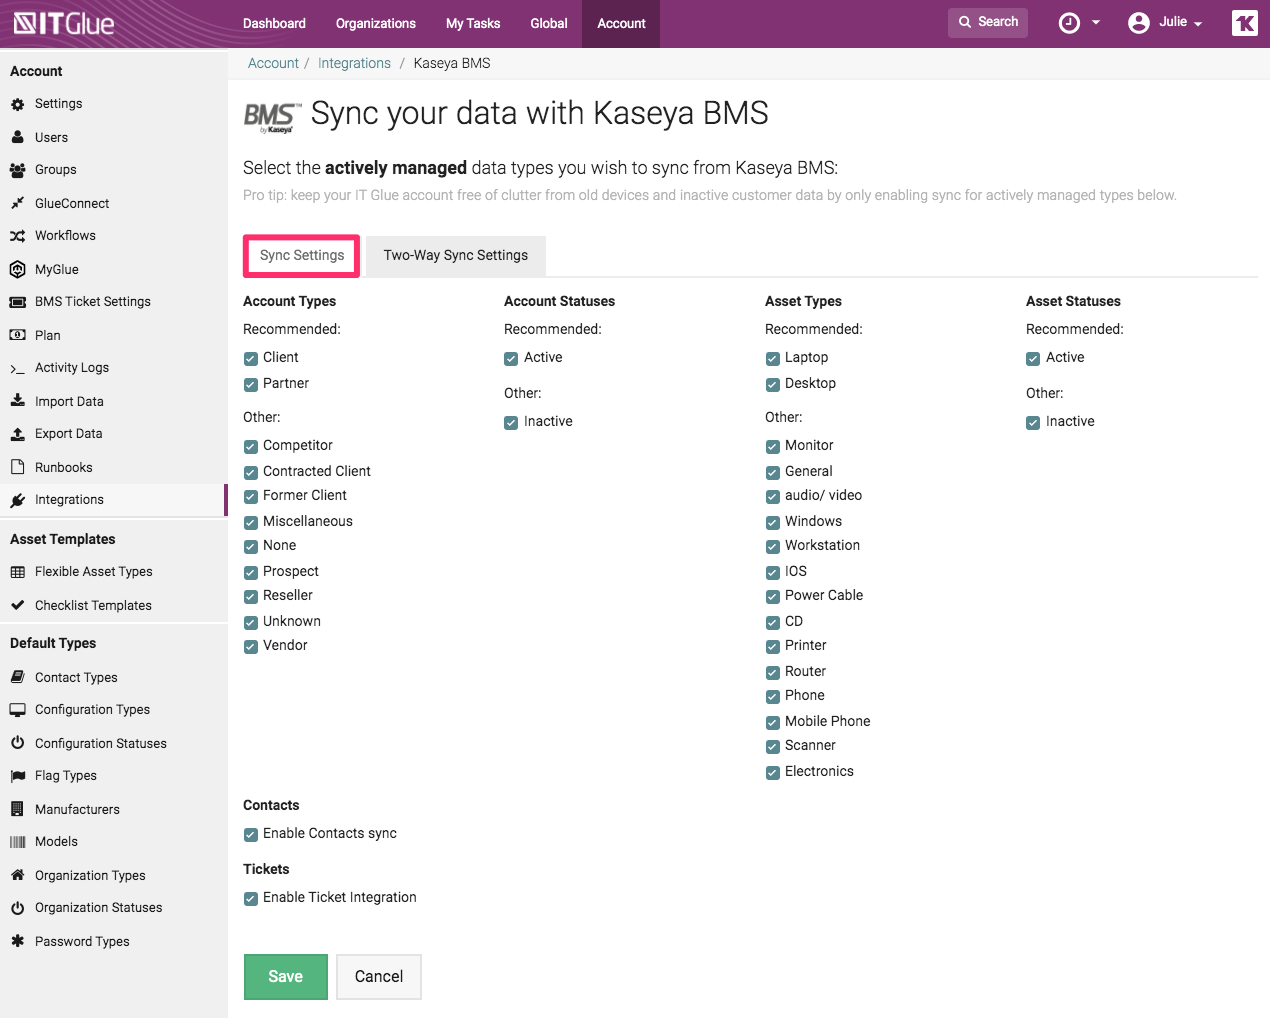Image resolution: width=1270 pixels, height=1018 pixels.
Task: Open Settings via the gear icon
Action: (x=18, y=103)
